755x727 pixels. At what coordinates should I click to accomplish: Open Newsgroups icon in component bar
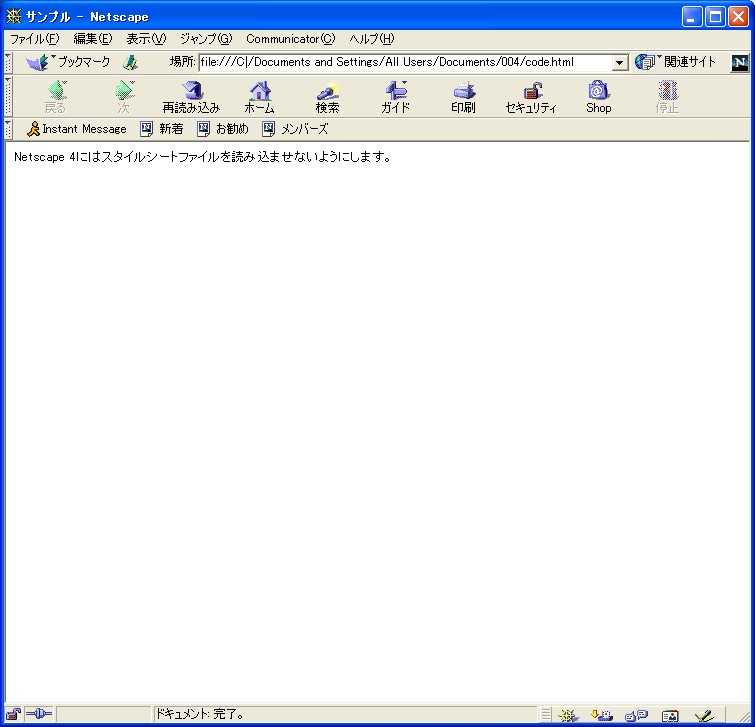pos(636,715)
